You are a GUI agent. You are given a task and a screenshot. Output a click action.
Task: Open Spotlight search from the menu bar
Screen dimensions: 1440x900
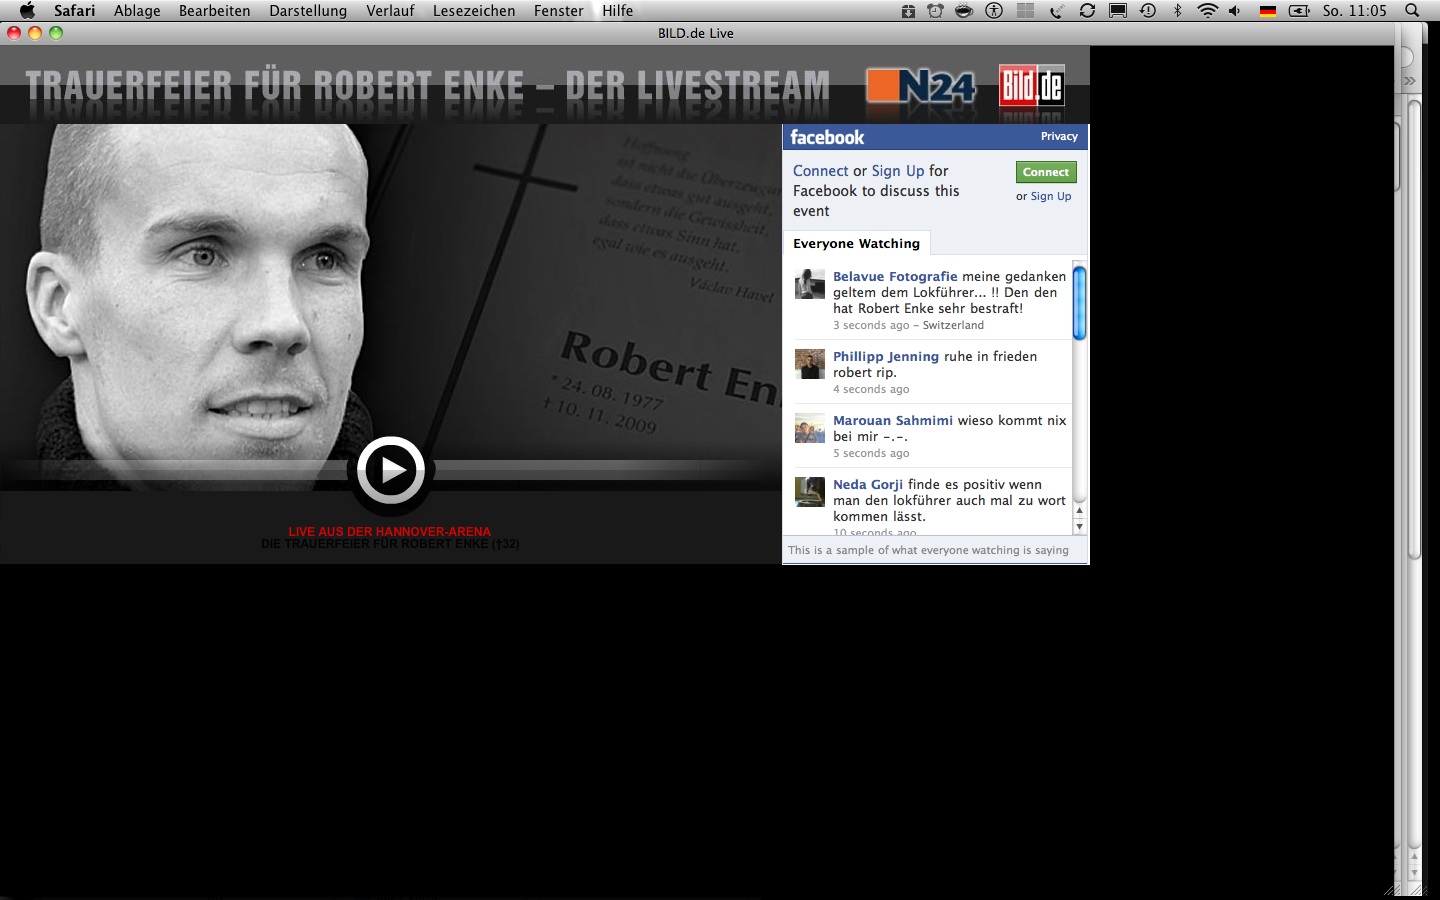tap(1411, 11)
